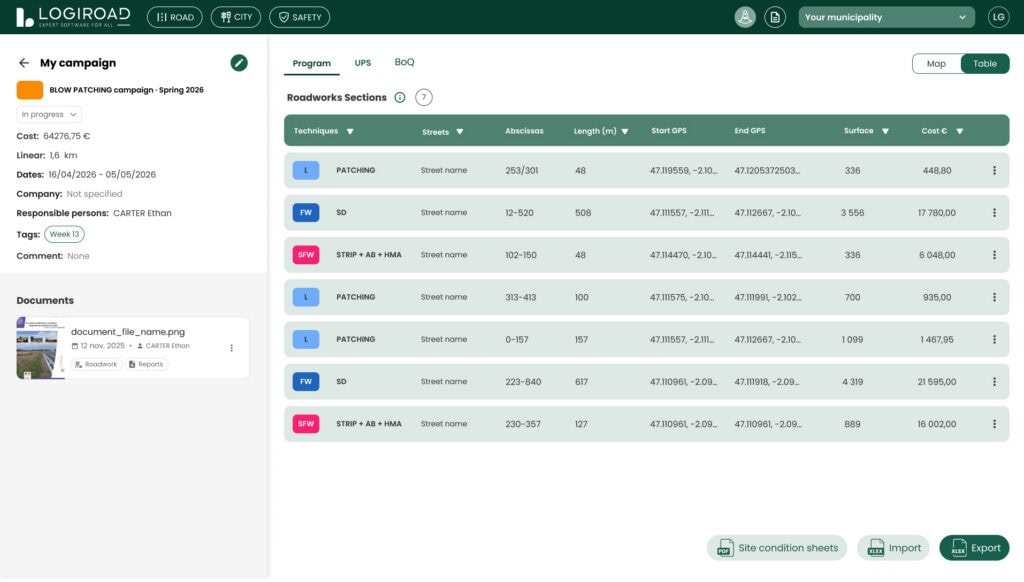
Task: Show Roadworks Sections info tooltip icon
Action: pyautogui.click(x=400, y=97)
